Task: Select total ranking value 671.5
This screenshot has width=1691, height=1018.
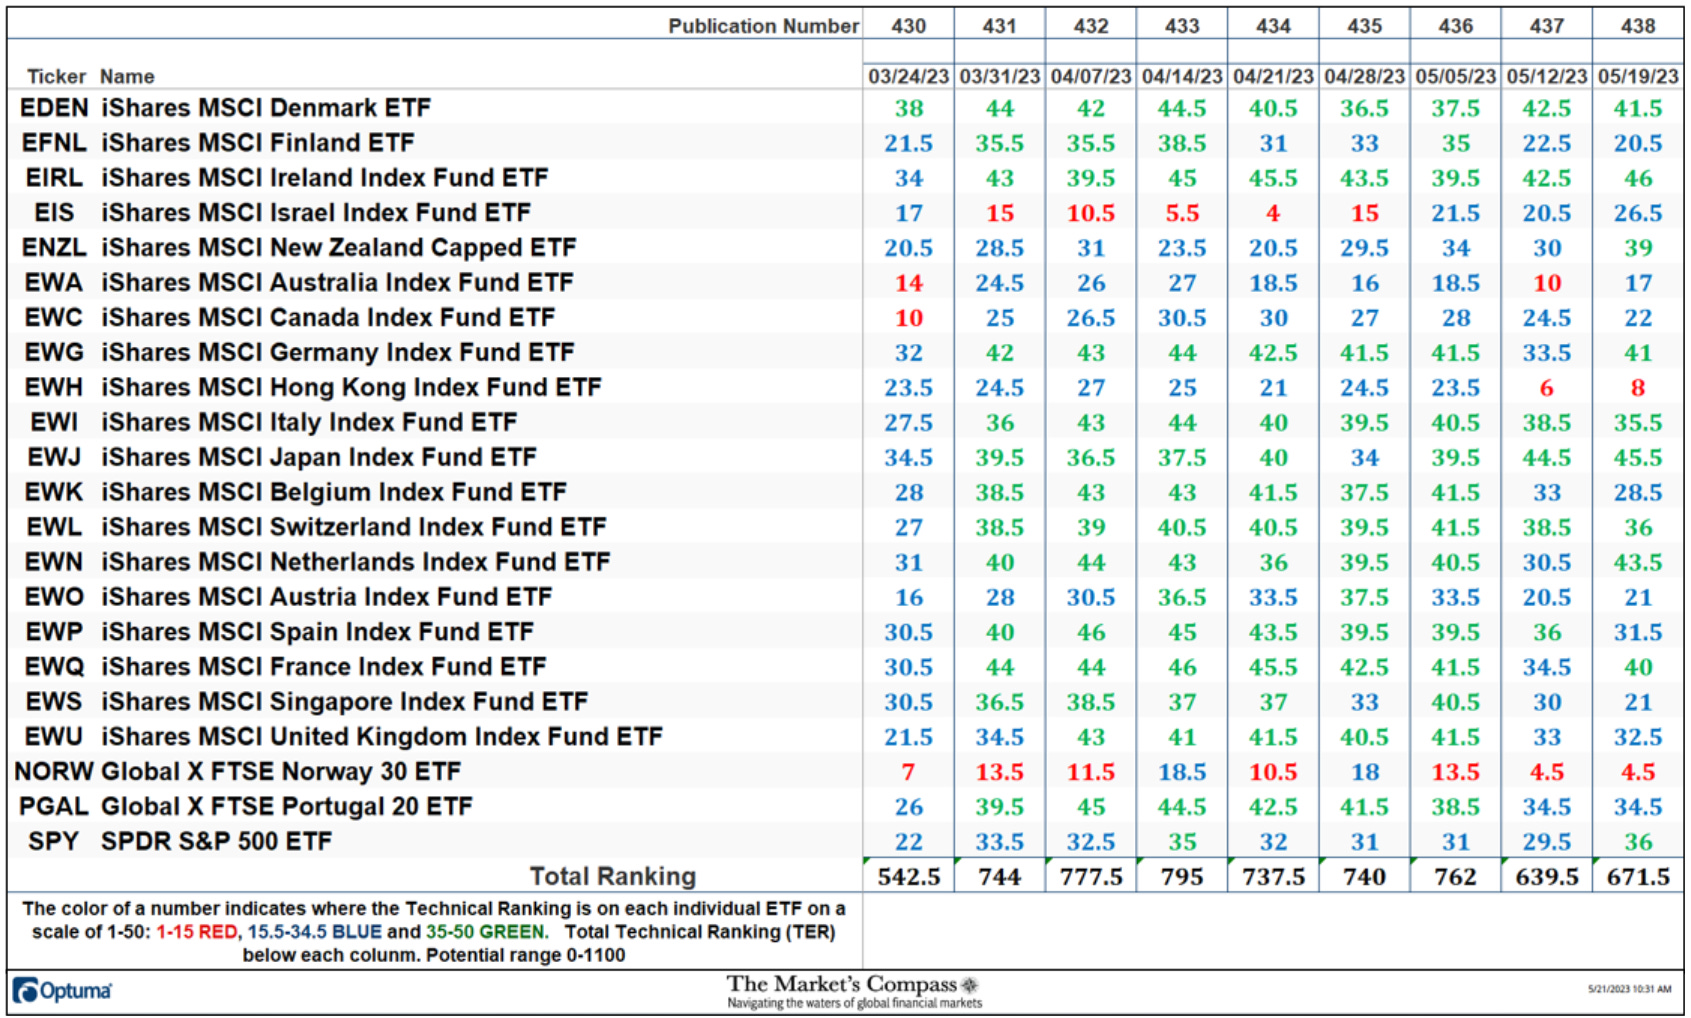Action: [x=1638, y=877]
